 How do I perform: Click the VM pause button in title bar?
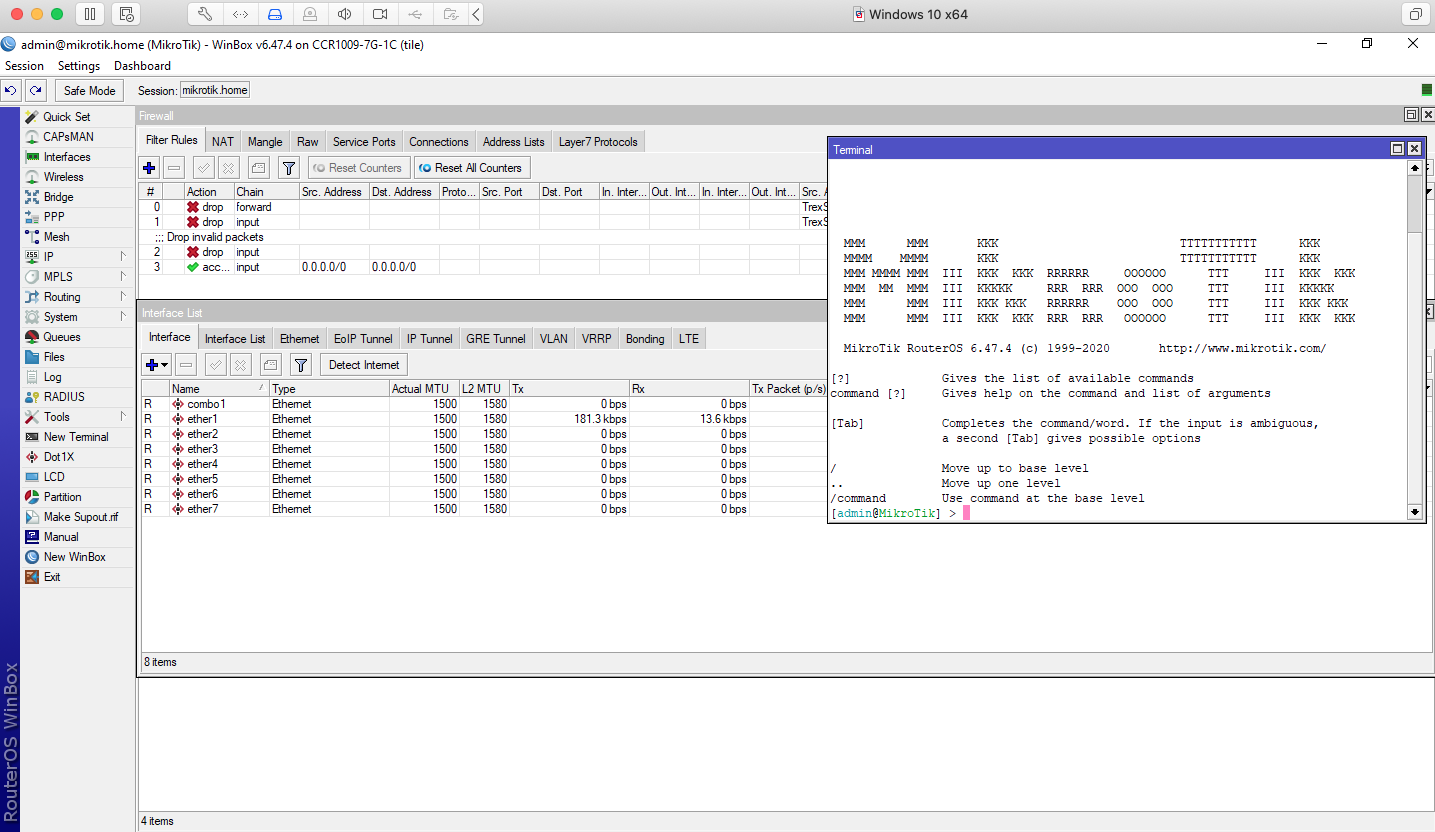(x=89, y=14)
